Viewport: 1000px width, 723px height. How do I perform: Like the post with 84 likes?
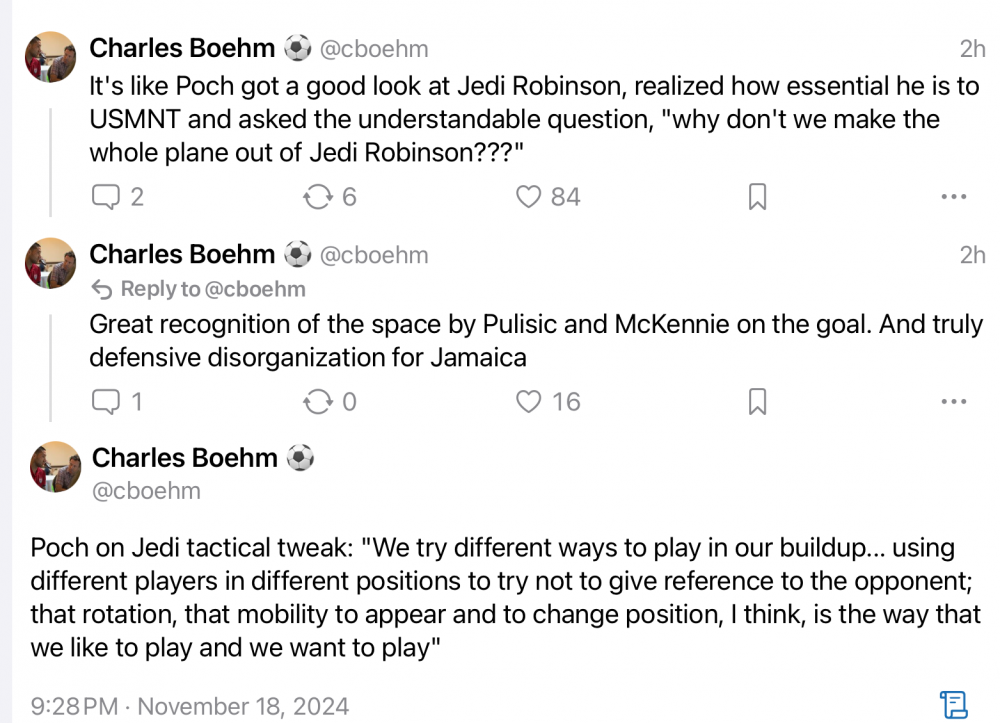tap(528, 197)
